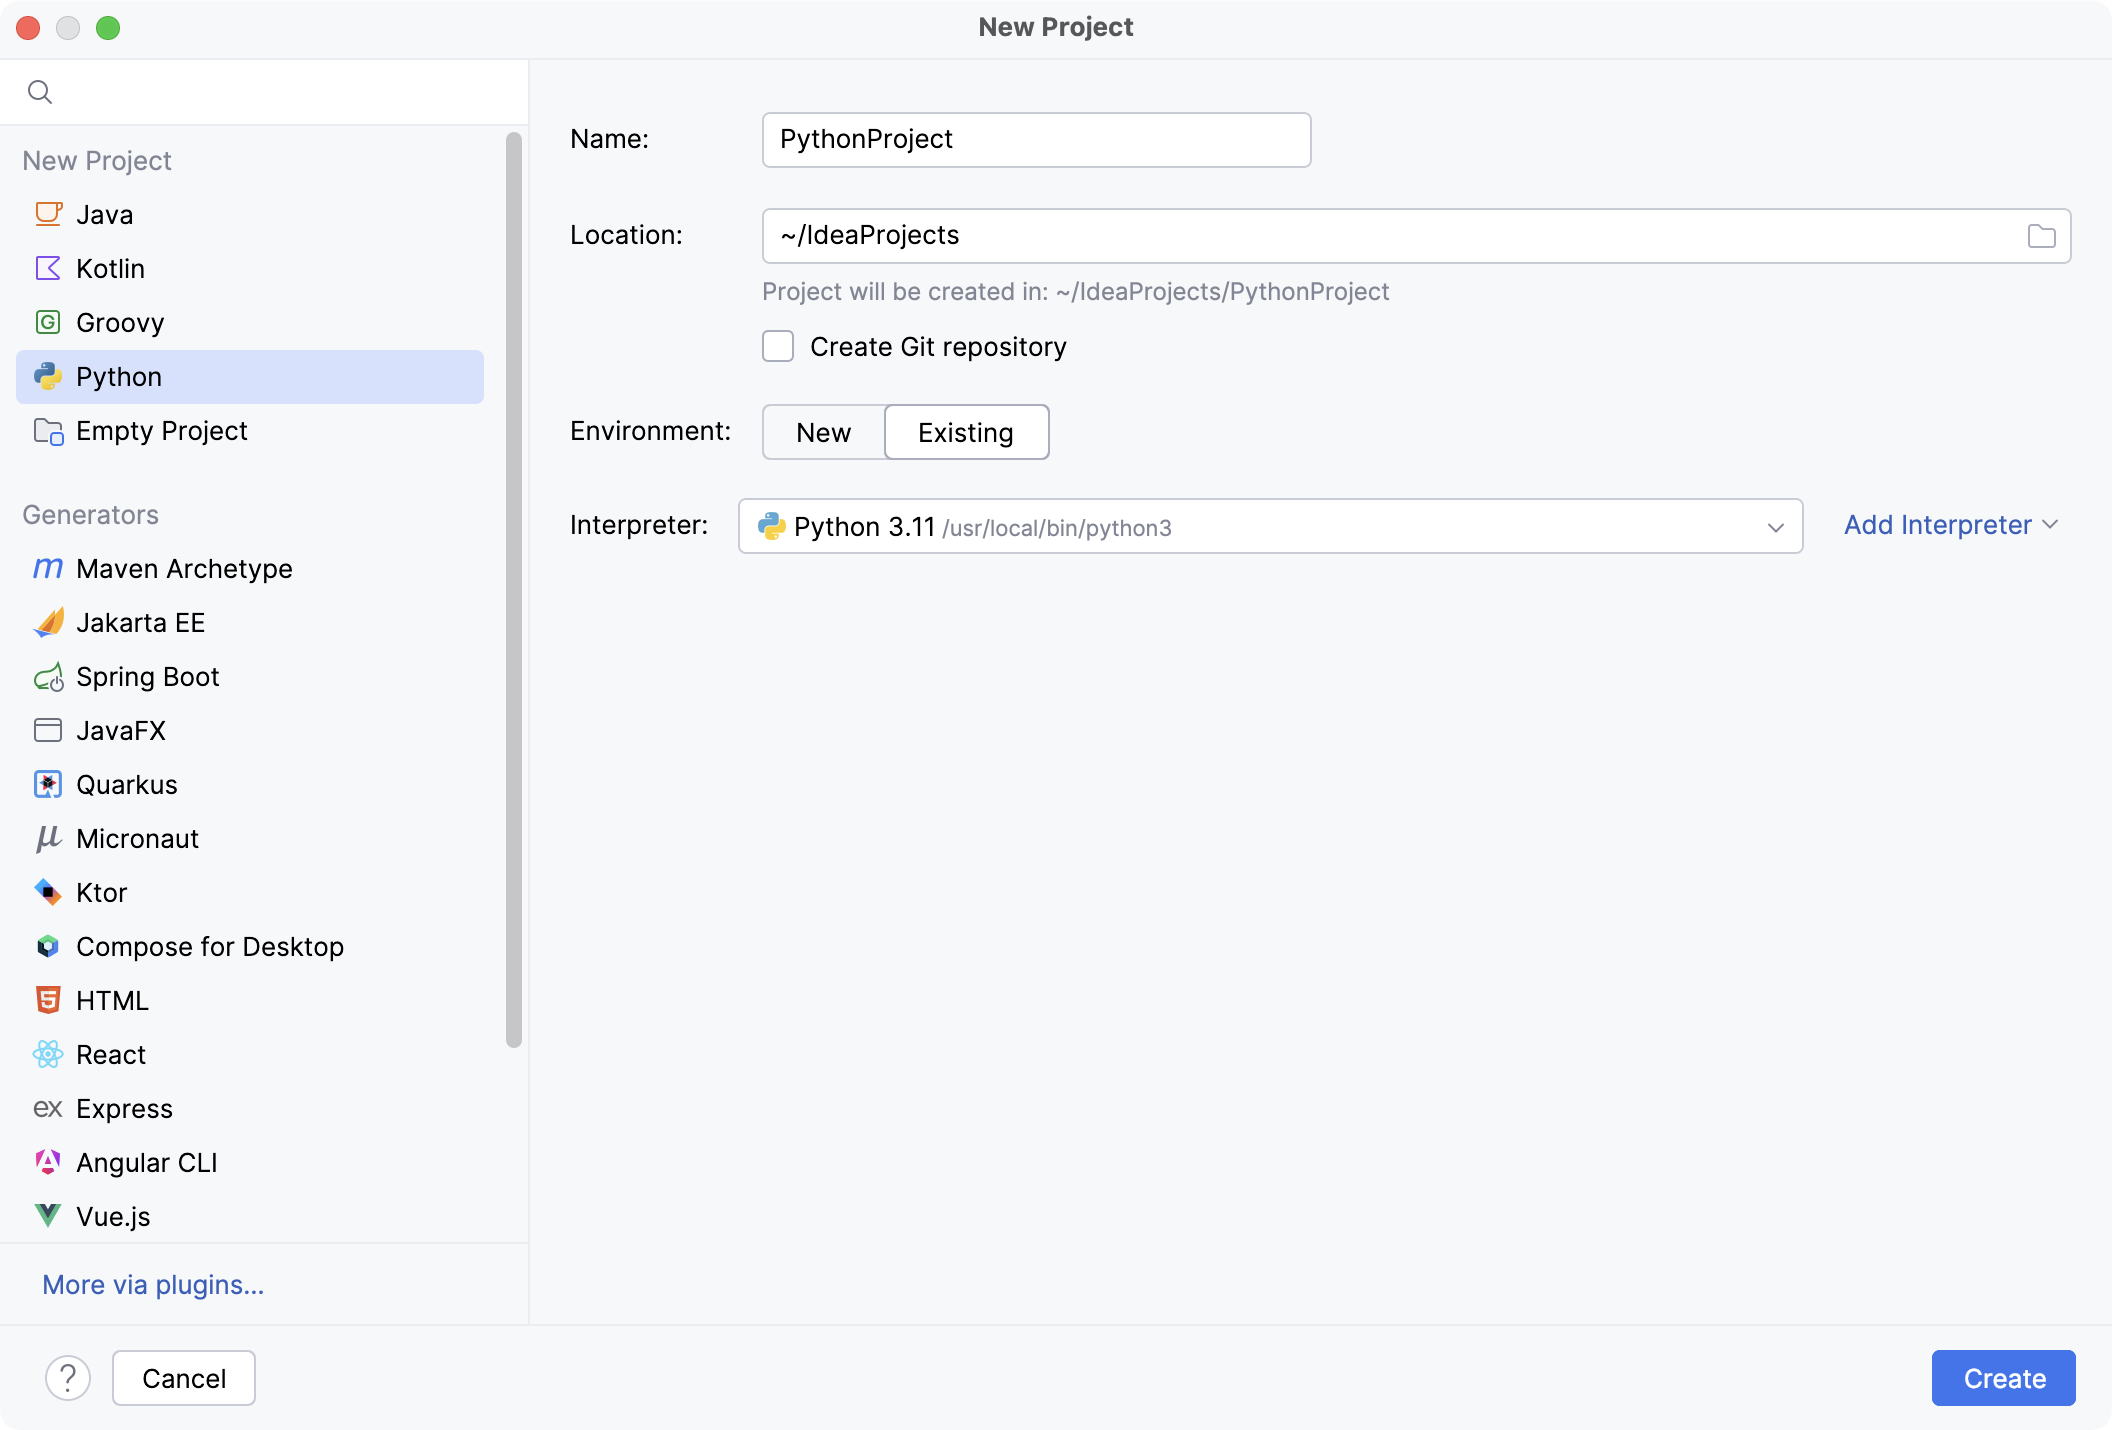Open More via plugins link

153,1285
